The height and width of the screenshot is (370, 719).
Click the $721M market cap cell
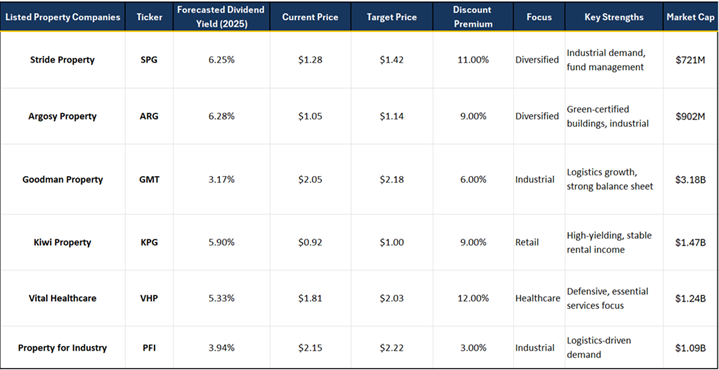point(690,60)
